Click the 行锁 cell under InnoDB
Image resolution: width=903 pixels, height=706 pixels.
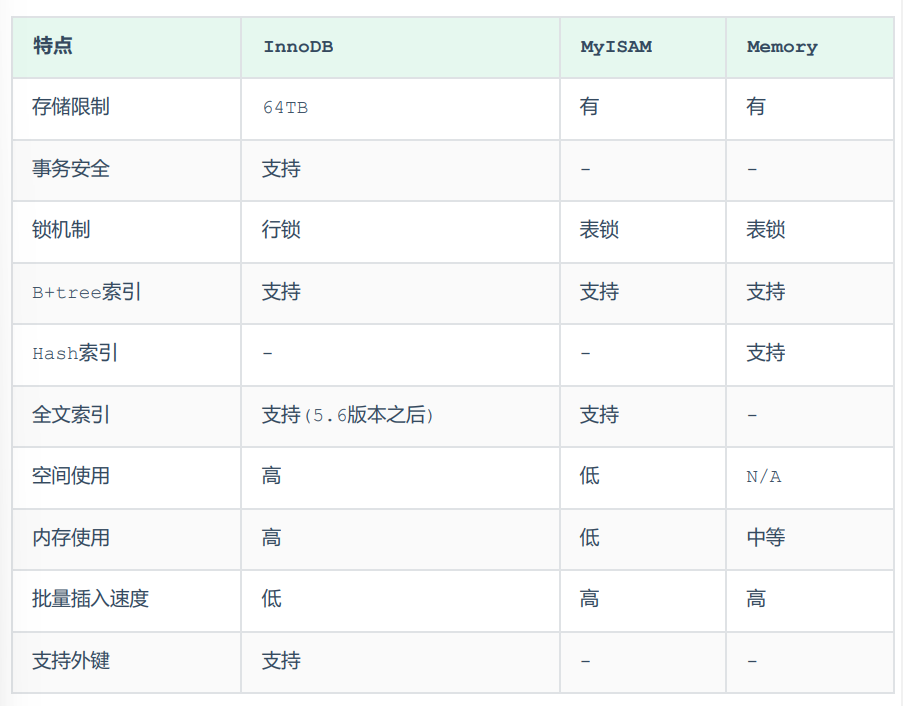click(x=281, y=230)
